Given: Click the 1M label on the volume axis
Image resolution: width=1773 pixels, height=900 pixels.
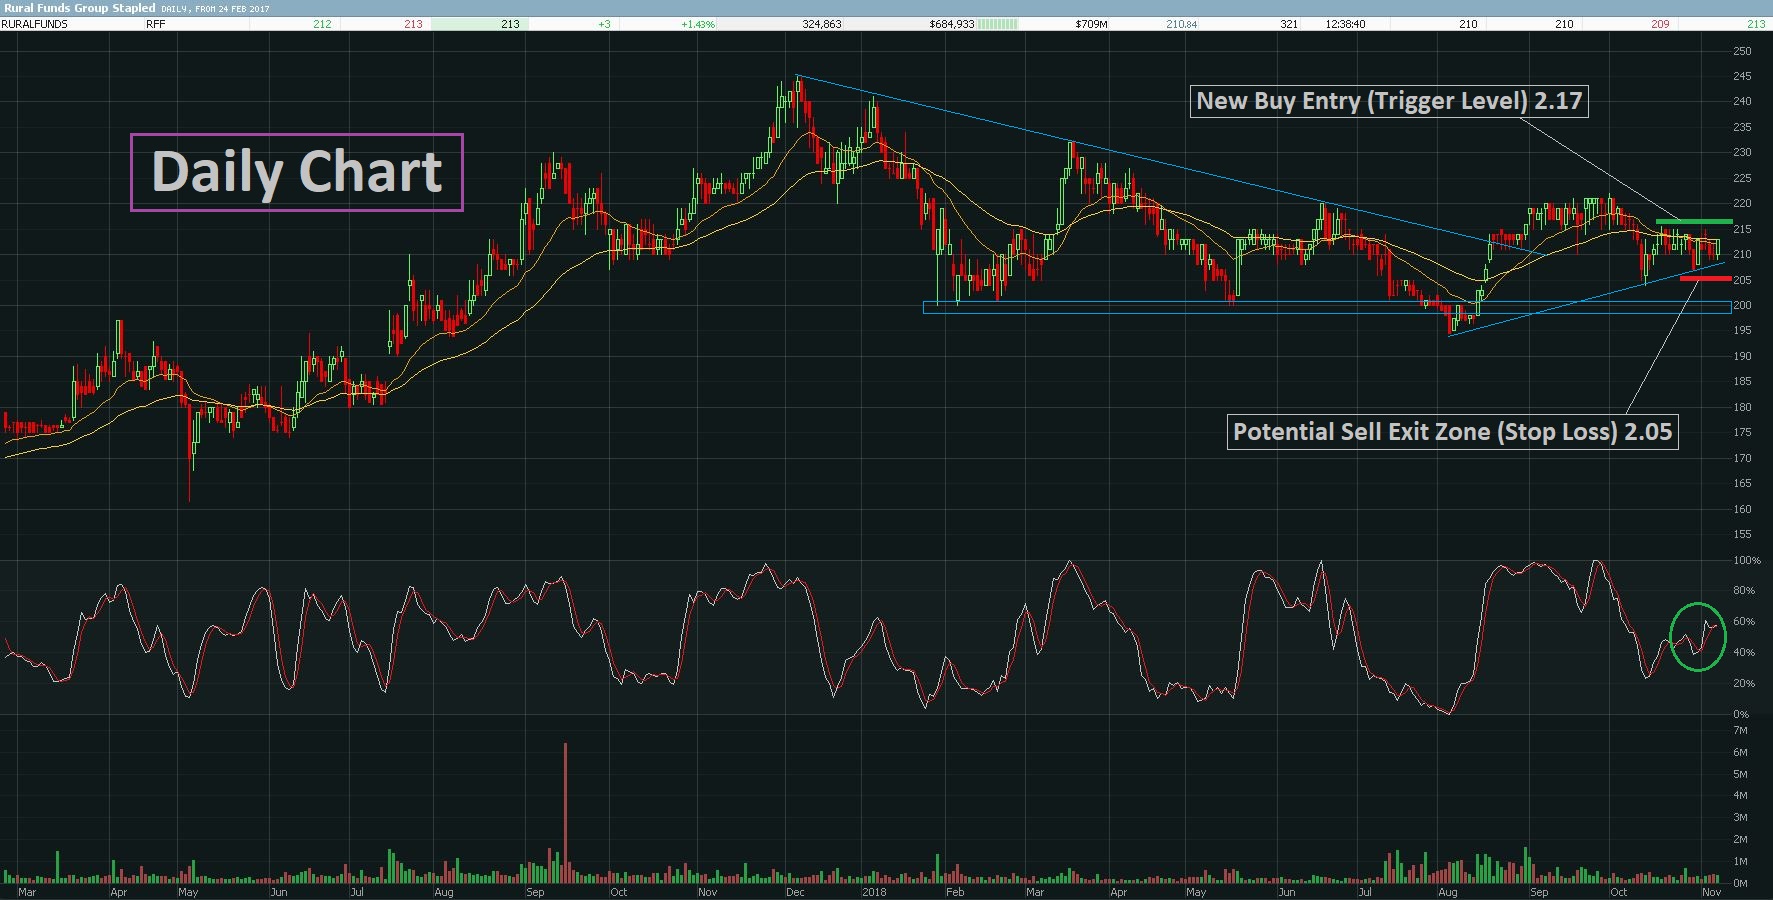Looking at the screenshot, I should [1740, 861].
